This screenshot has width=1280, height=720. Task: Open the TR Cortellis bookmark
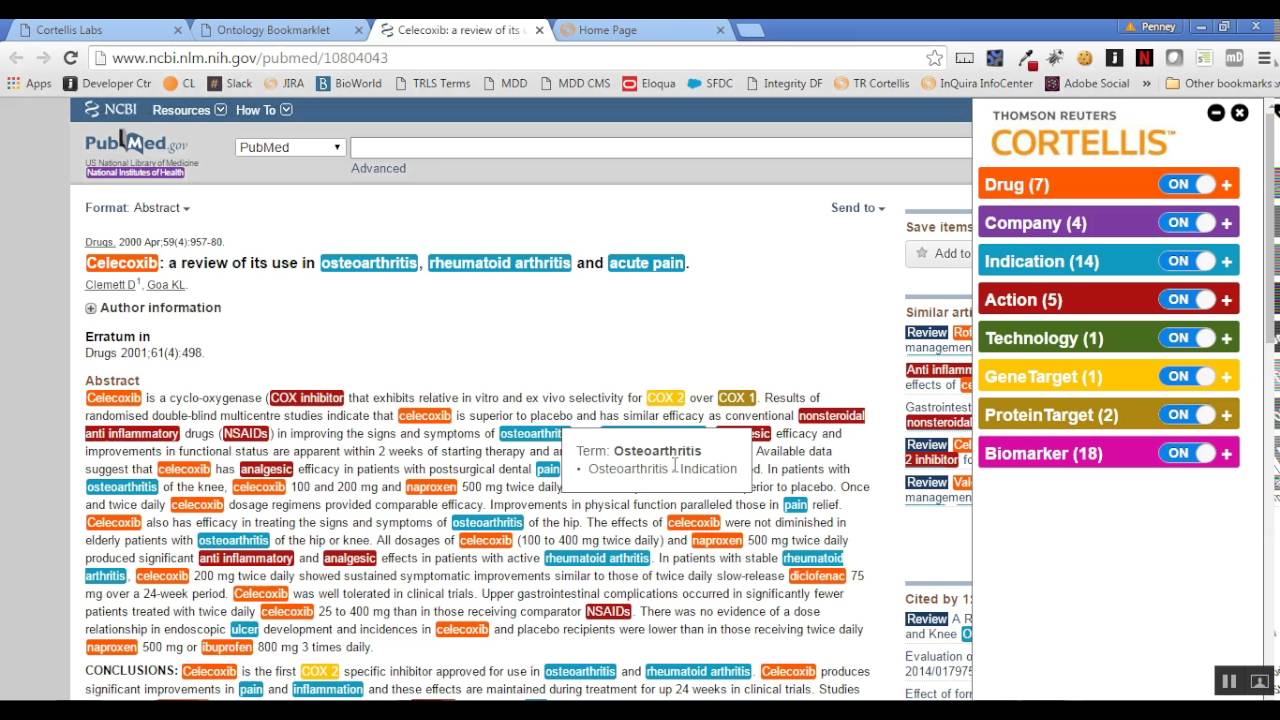point(872,84)
